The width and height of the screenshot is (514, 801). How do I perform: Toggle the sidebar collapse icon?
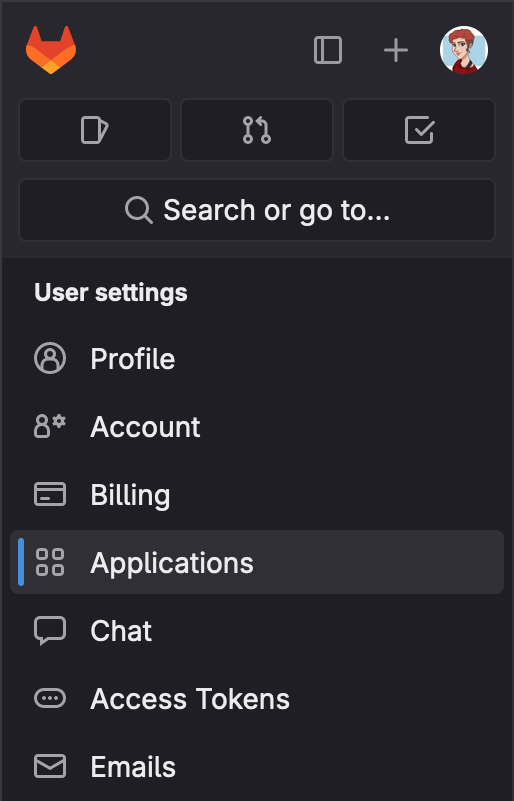pyautogui.click(x=328, y=50)
